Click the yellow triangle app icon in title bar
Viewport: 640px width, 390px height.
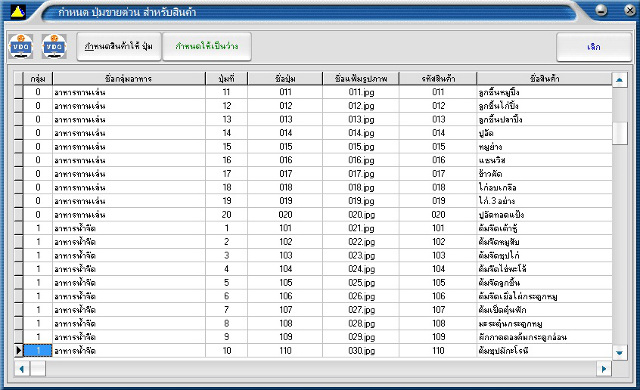click(x=18, y=12)
